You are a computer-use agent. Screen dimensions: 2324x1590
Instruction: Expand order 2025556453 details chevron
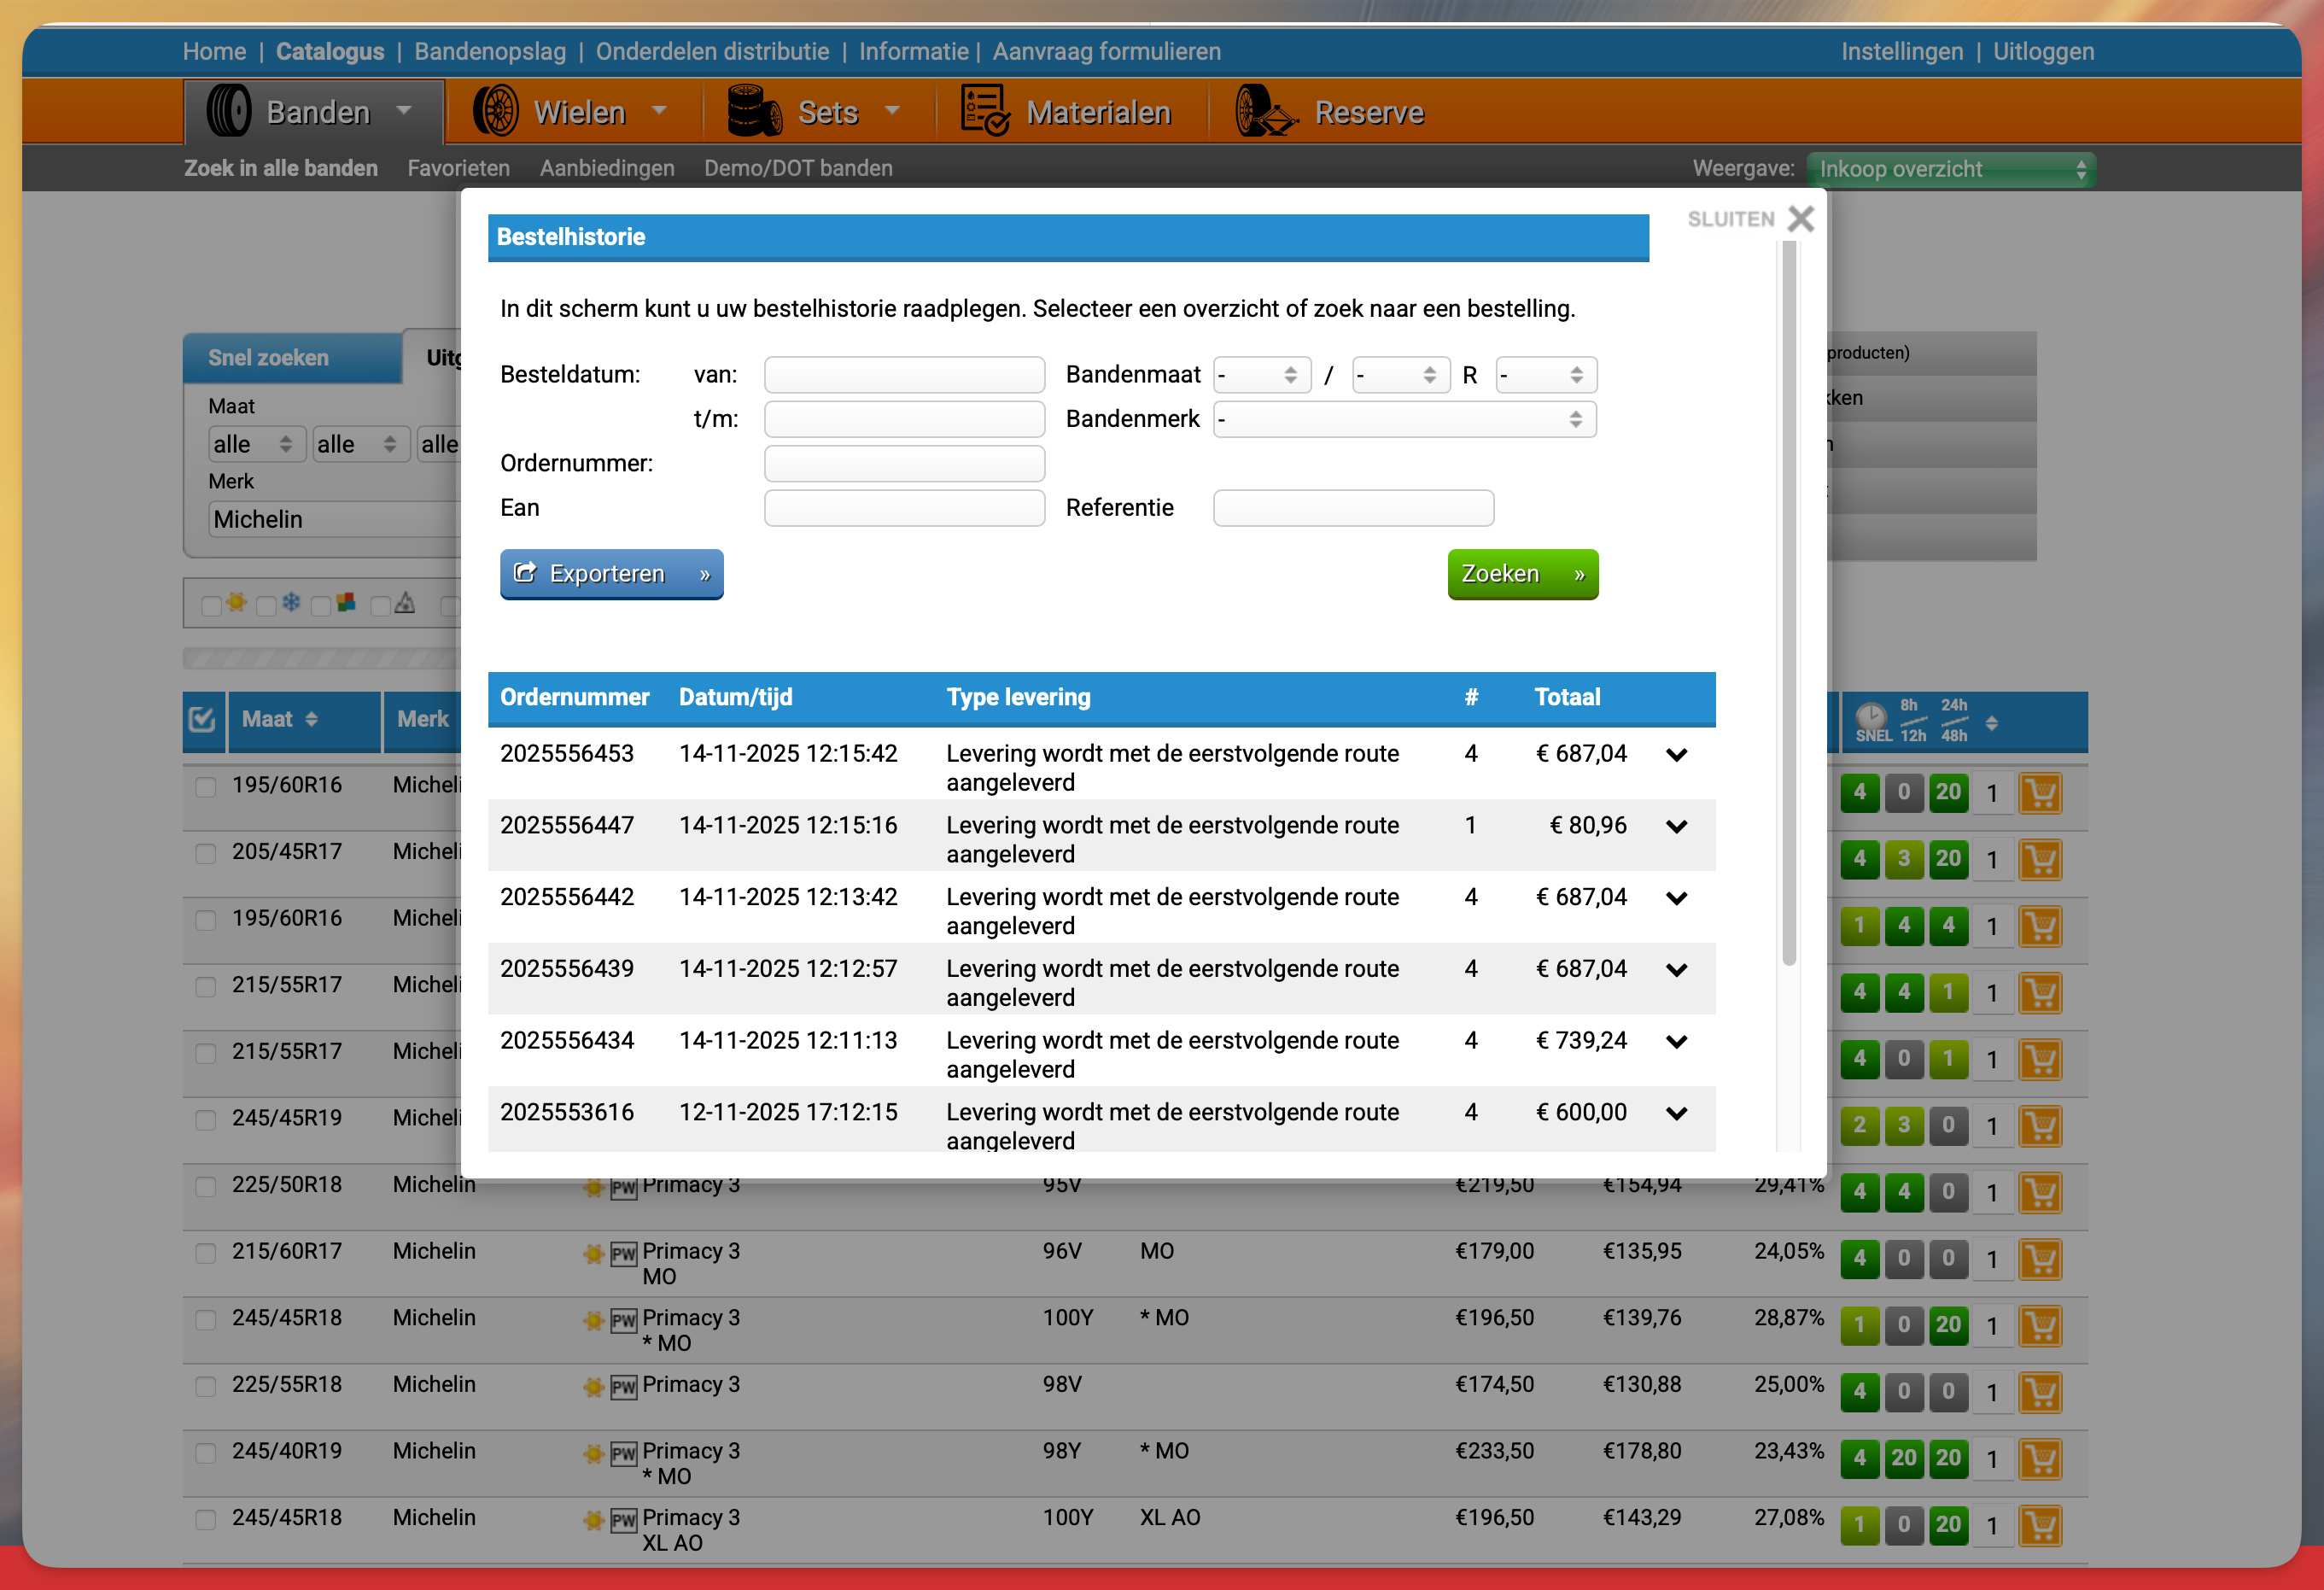click(1676, 755)
